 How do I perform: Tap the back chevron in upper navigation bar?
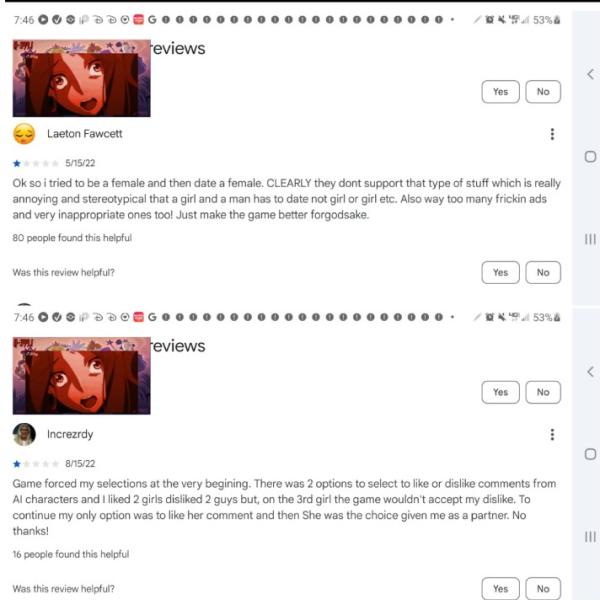590,74
